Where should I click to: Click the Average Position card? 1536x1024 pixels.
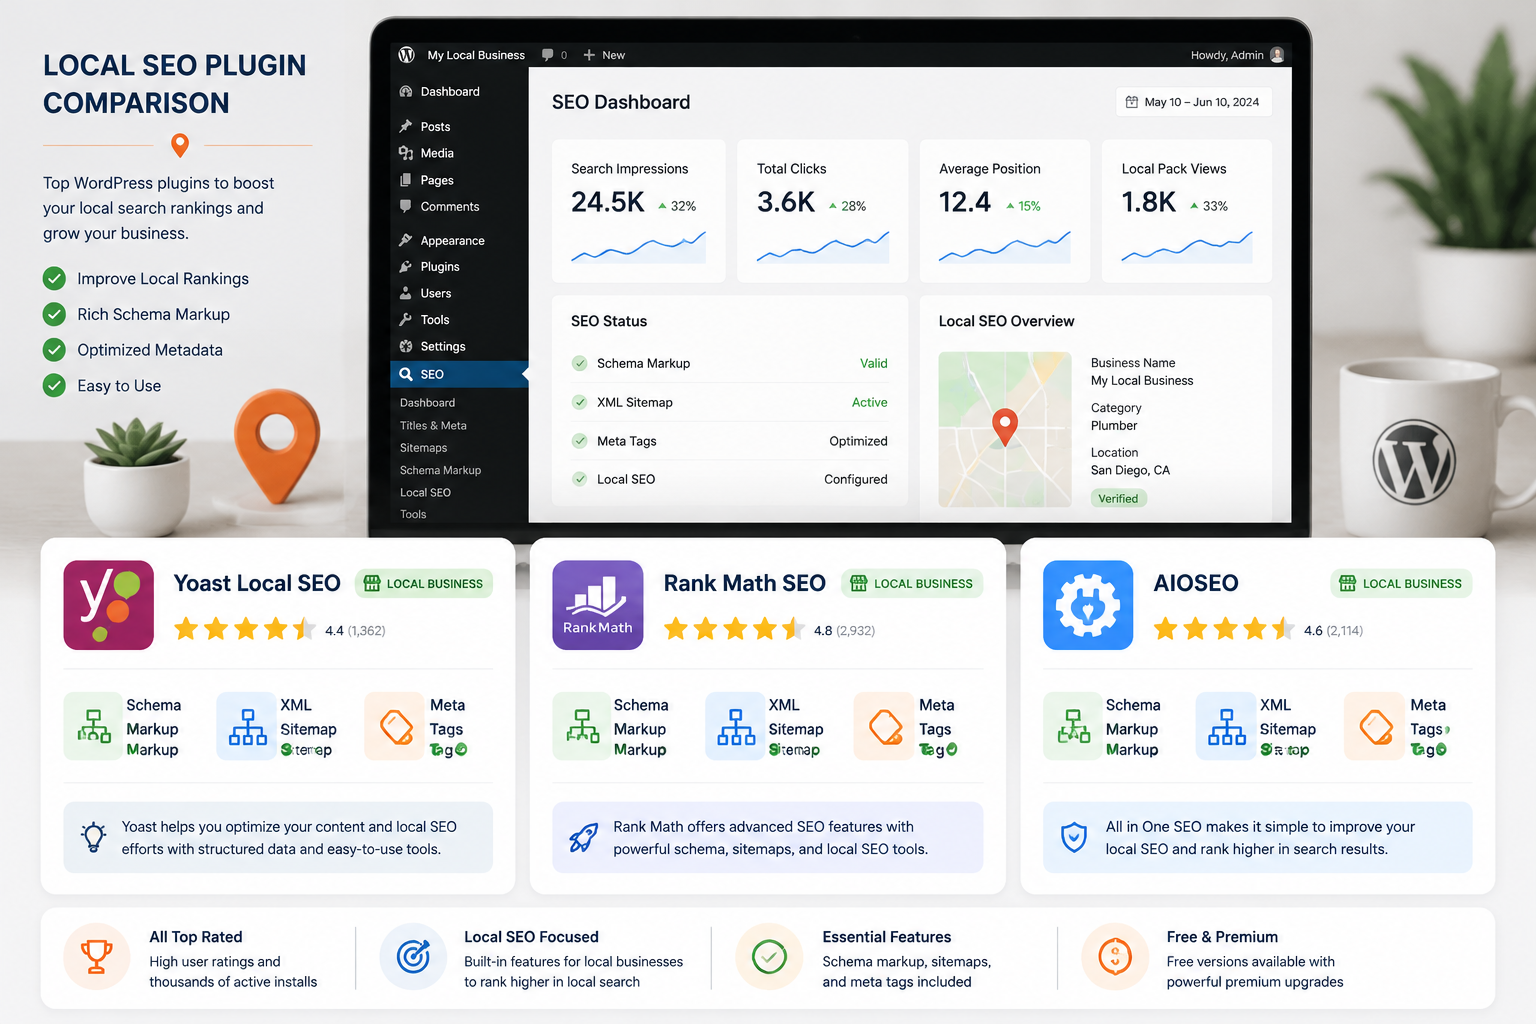pyautogui.click(x=1005, y=210)
